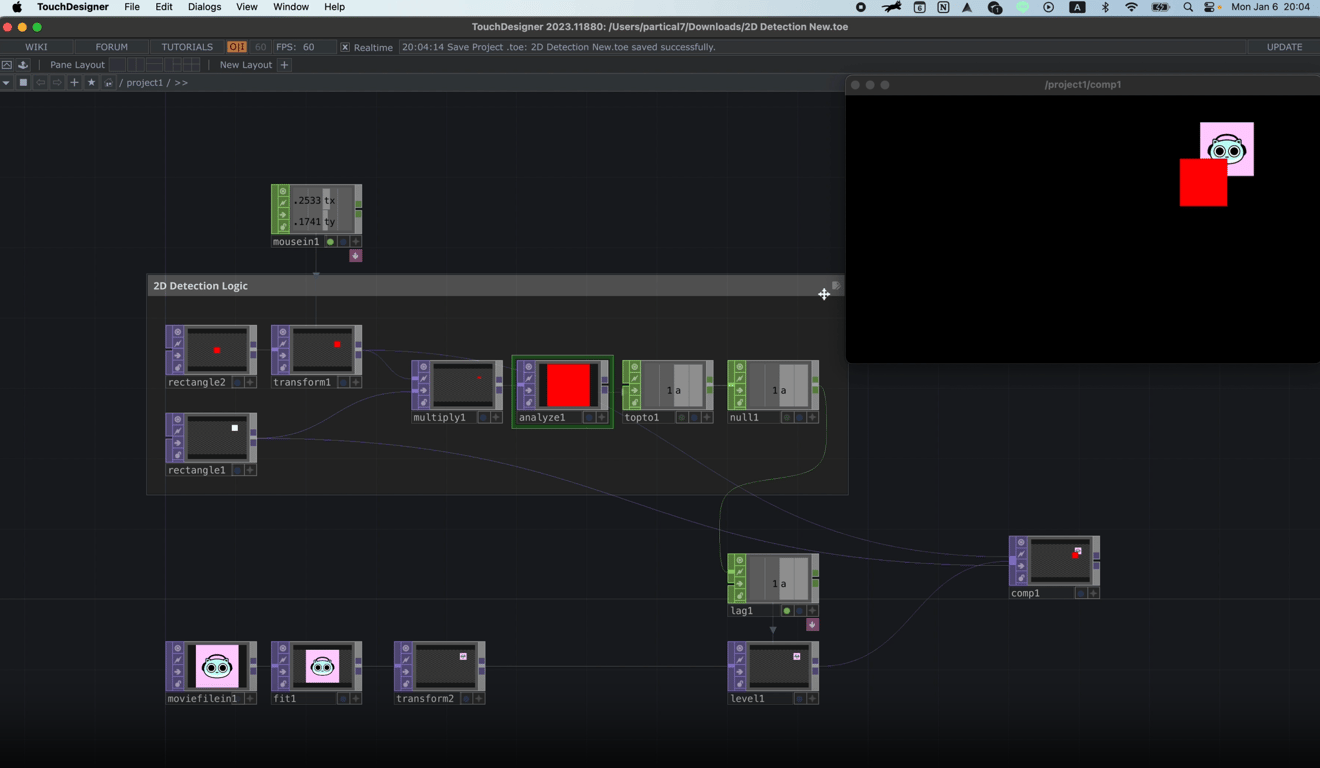Open the pane type dropdown triangle at top left
Image resolution: width=1320 pixels, height=768 pixels.
point(7,82)
